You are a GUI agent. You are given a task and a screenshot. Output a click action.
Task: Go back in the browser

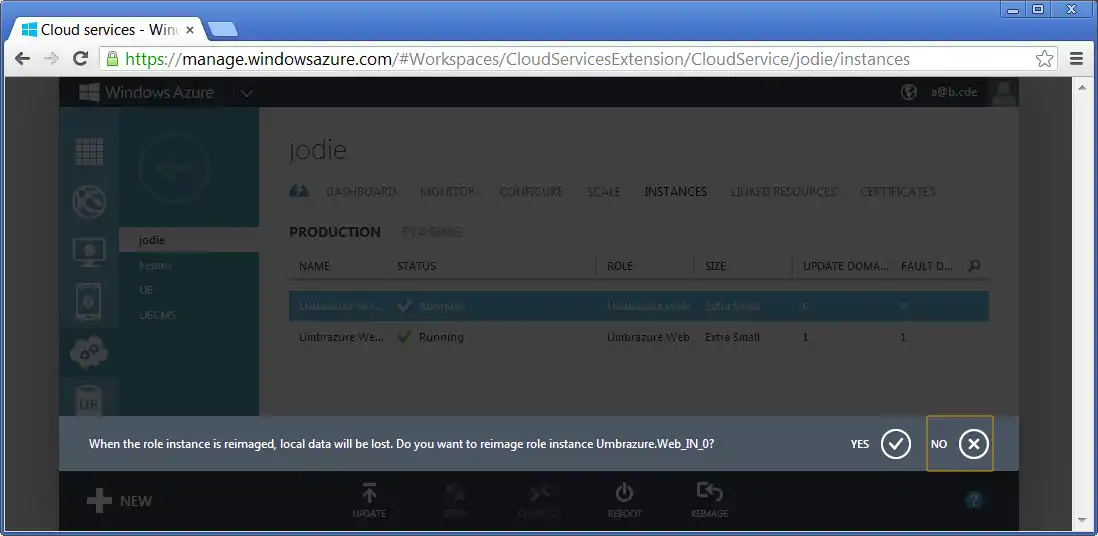click(22, 59)
